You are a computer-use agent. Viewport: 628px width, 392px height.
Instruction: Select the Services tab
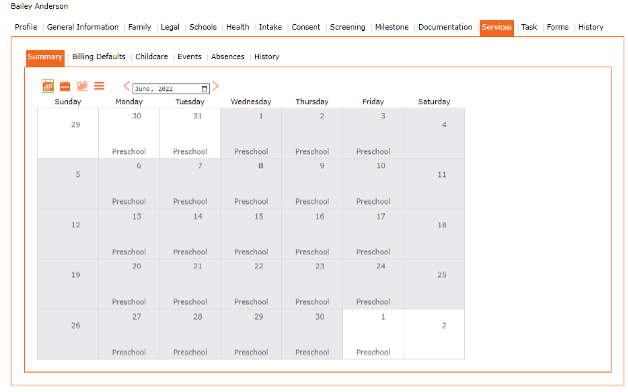[497, 28]
